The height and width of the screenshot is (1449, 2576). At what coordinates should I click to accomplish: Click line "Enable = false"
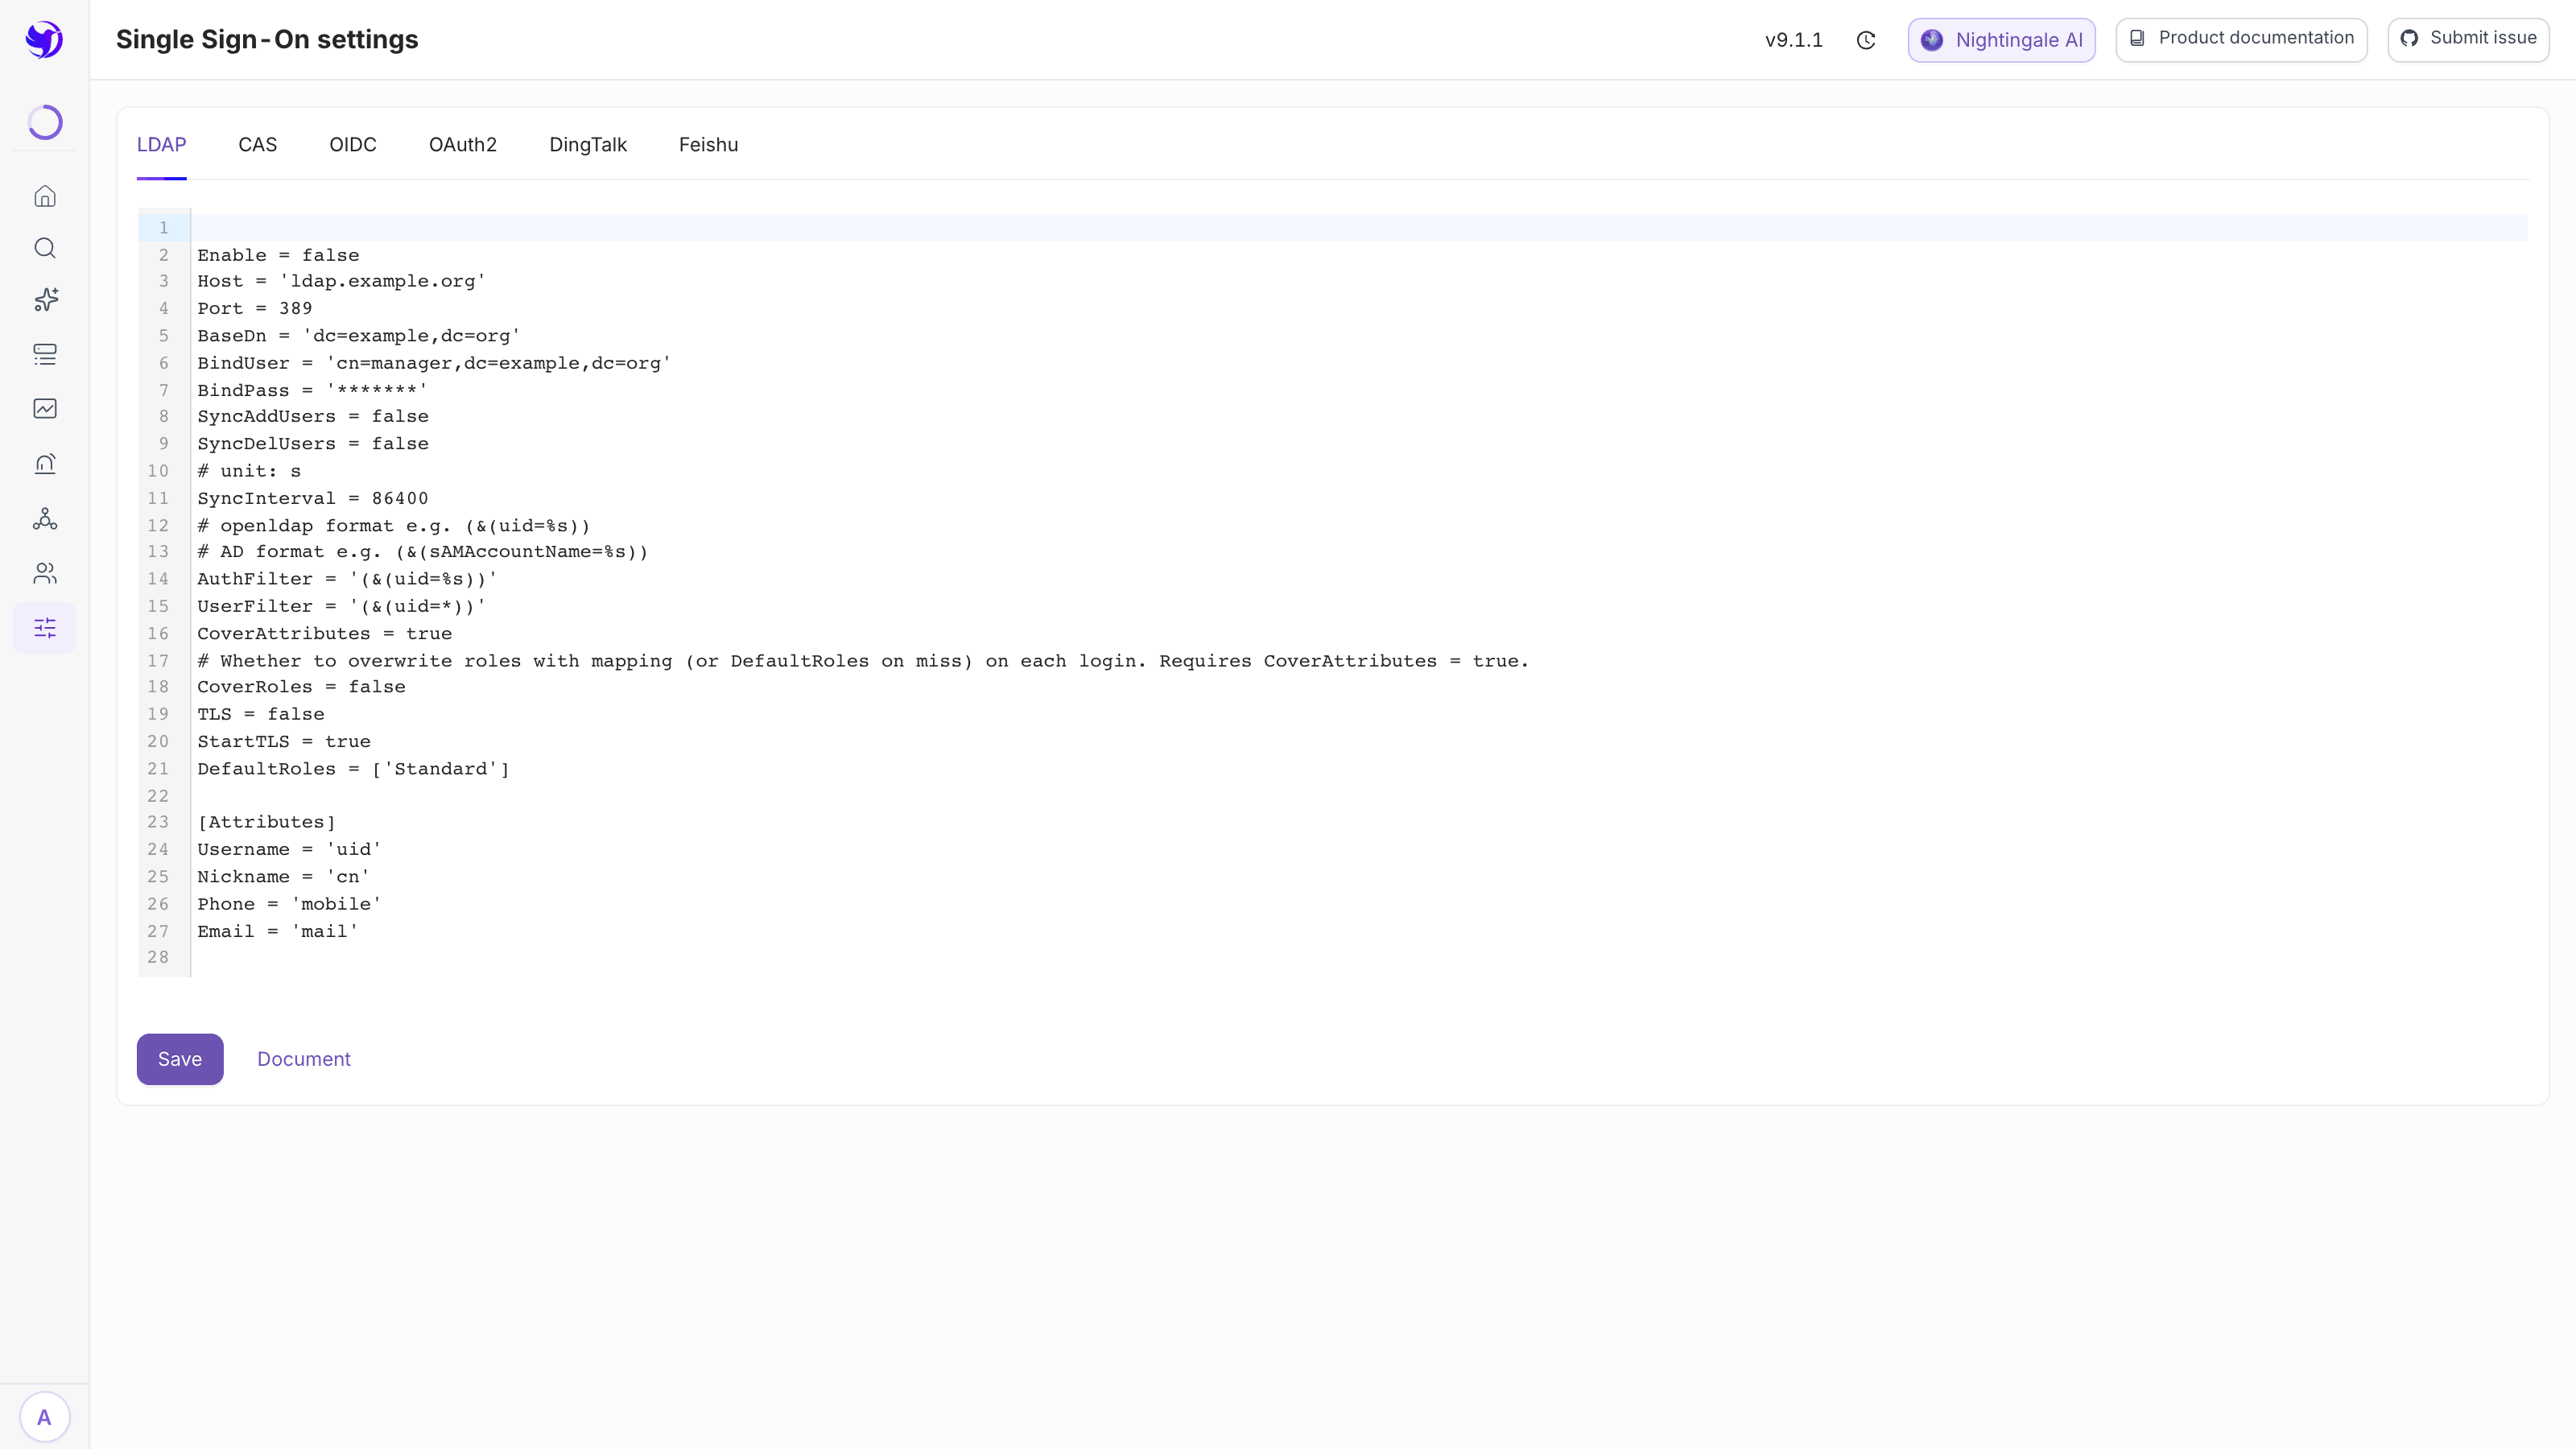tap(278, 255)
